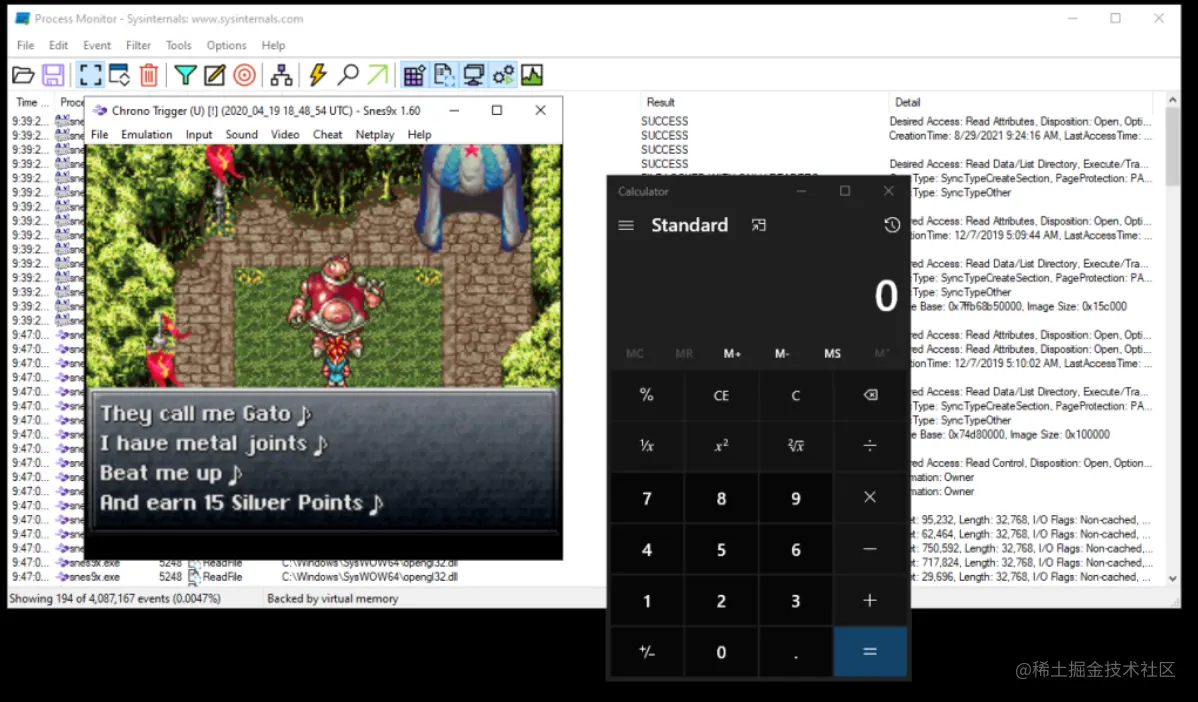Click the lightning bolt Event Properties icon
1198x702 pixels.
click(318, 75)
